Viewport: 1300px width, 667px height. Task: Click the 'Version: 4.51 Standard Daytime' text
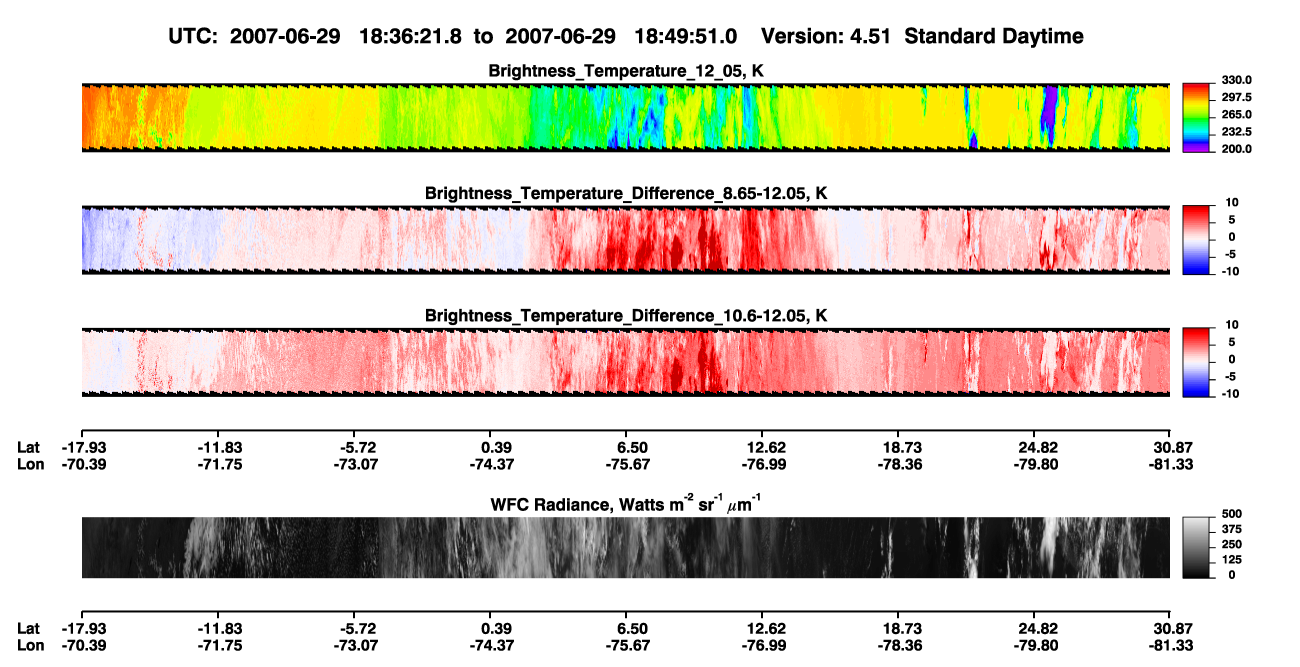tap(922, 36)
